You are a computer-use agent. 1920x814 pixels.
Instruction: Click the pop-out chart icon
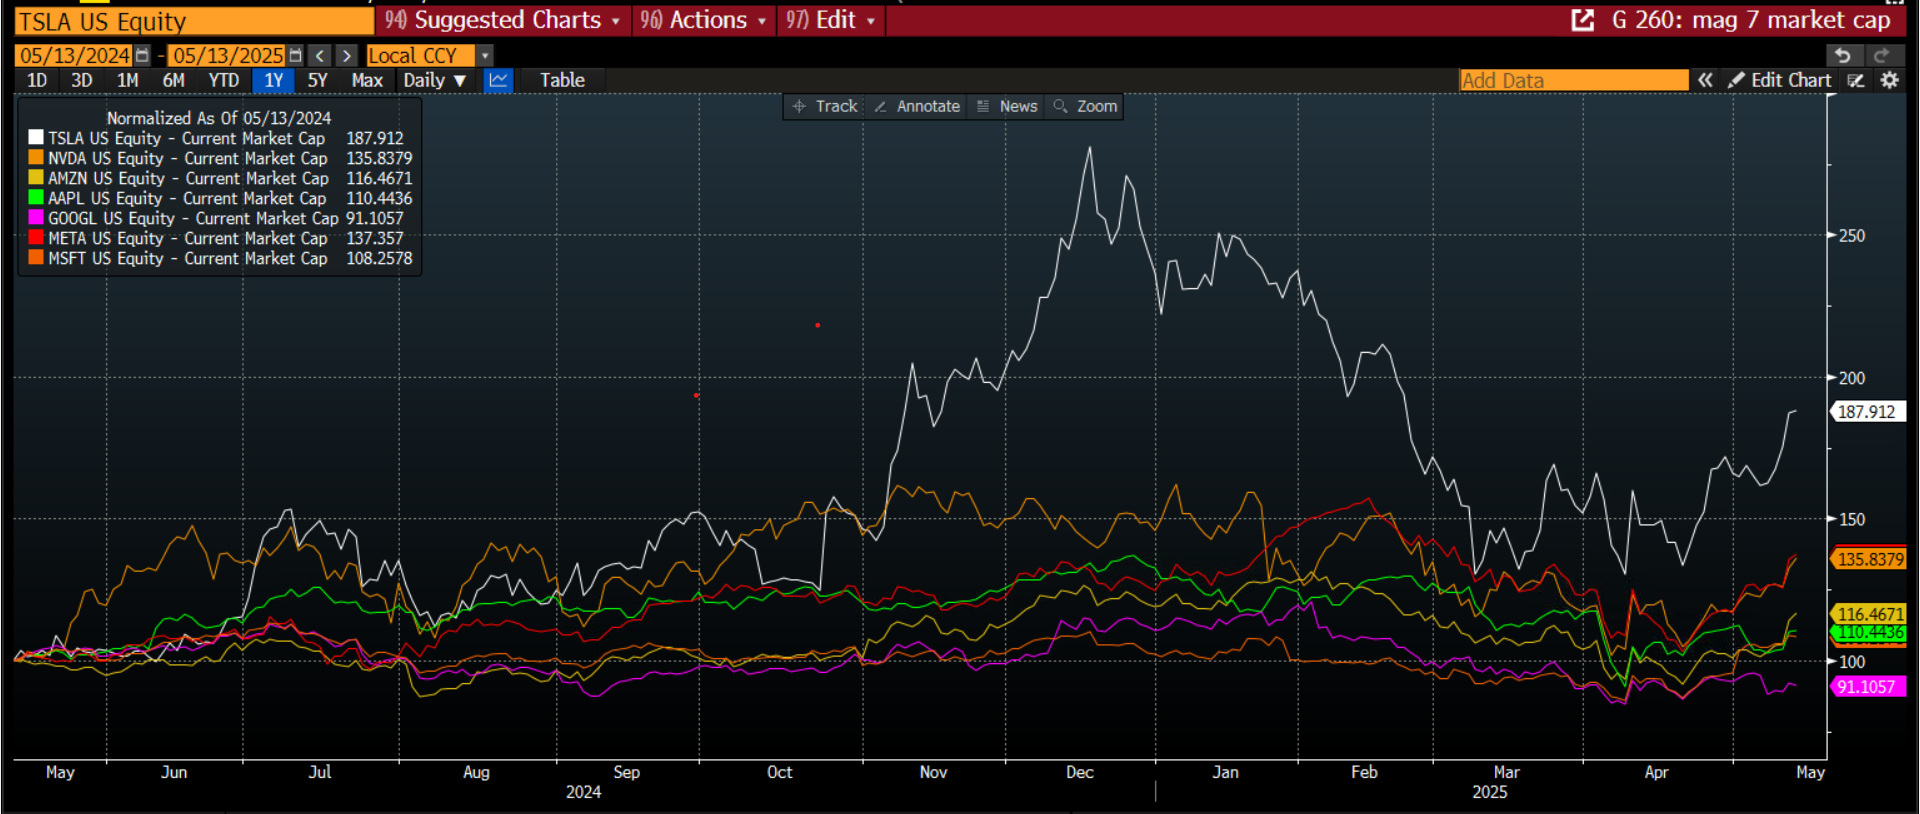click(x=1582, y=20)
